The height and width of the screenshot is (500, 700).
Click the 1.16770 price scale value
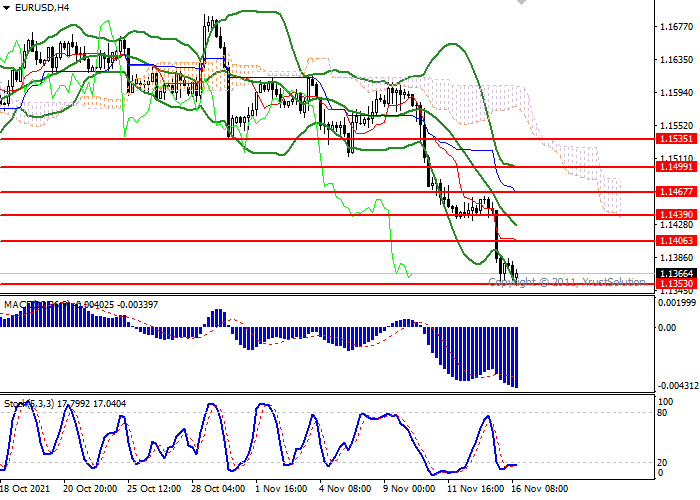pyautogui.click(x=676, y=27)
